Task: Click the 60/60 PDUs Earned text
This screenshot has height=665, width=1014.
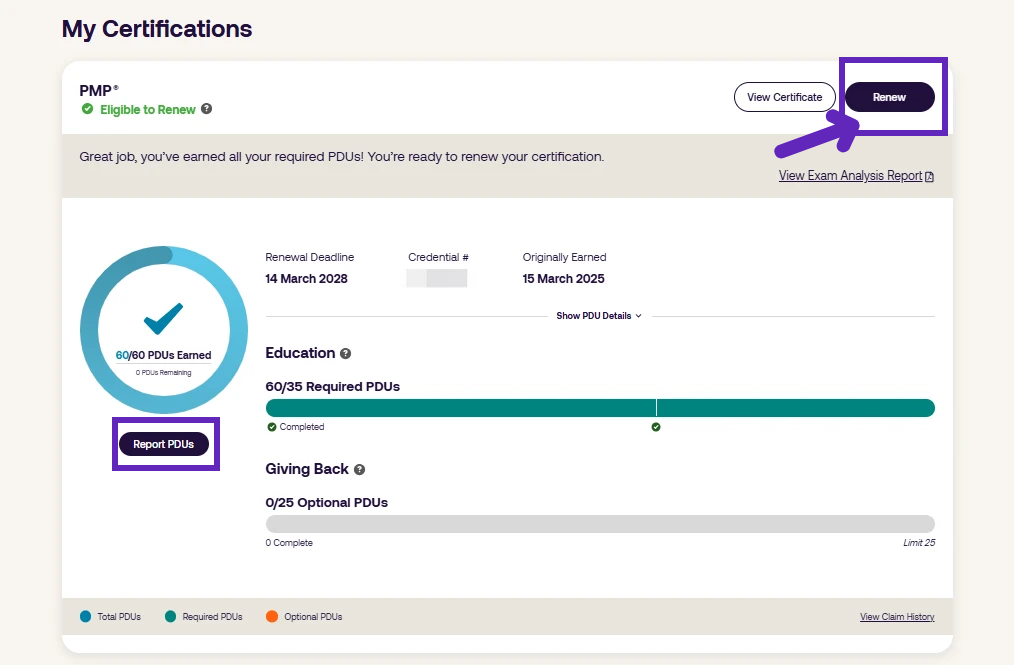Action: pyautogui.click(x=163, y=355)
